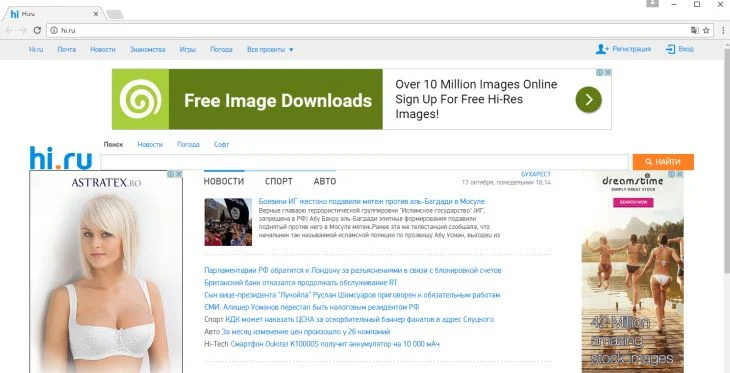730x373 pixels.
Task: Select Погода tab above search box
Action: coord(188,144)
